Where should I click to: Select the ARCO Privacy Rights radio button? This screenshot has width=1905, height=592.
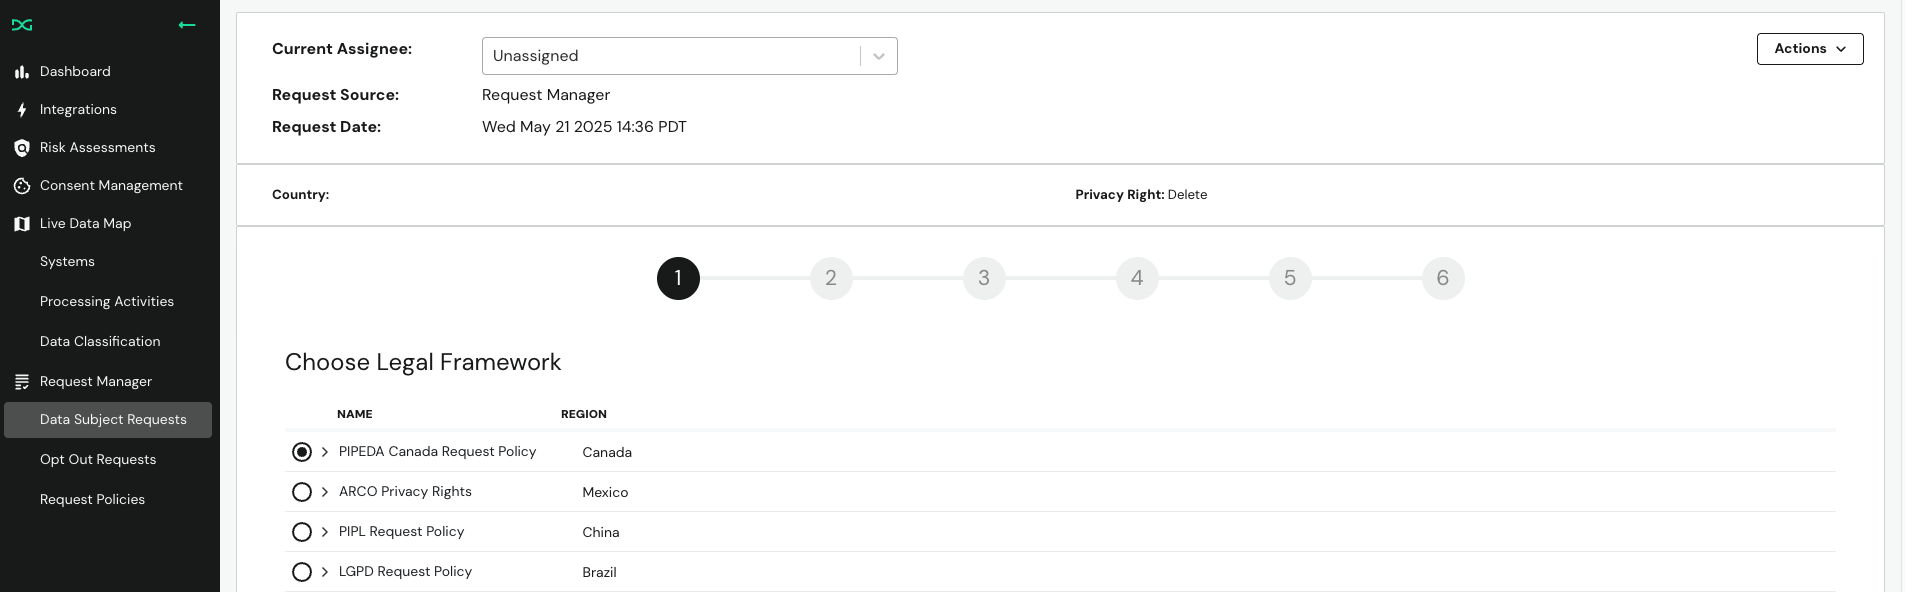coord(302,492)
